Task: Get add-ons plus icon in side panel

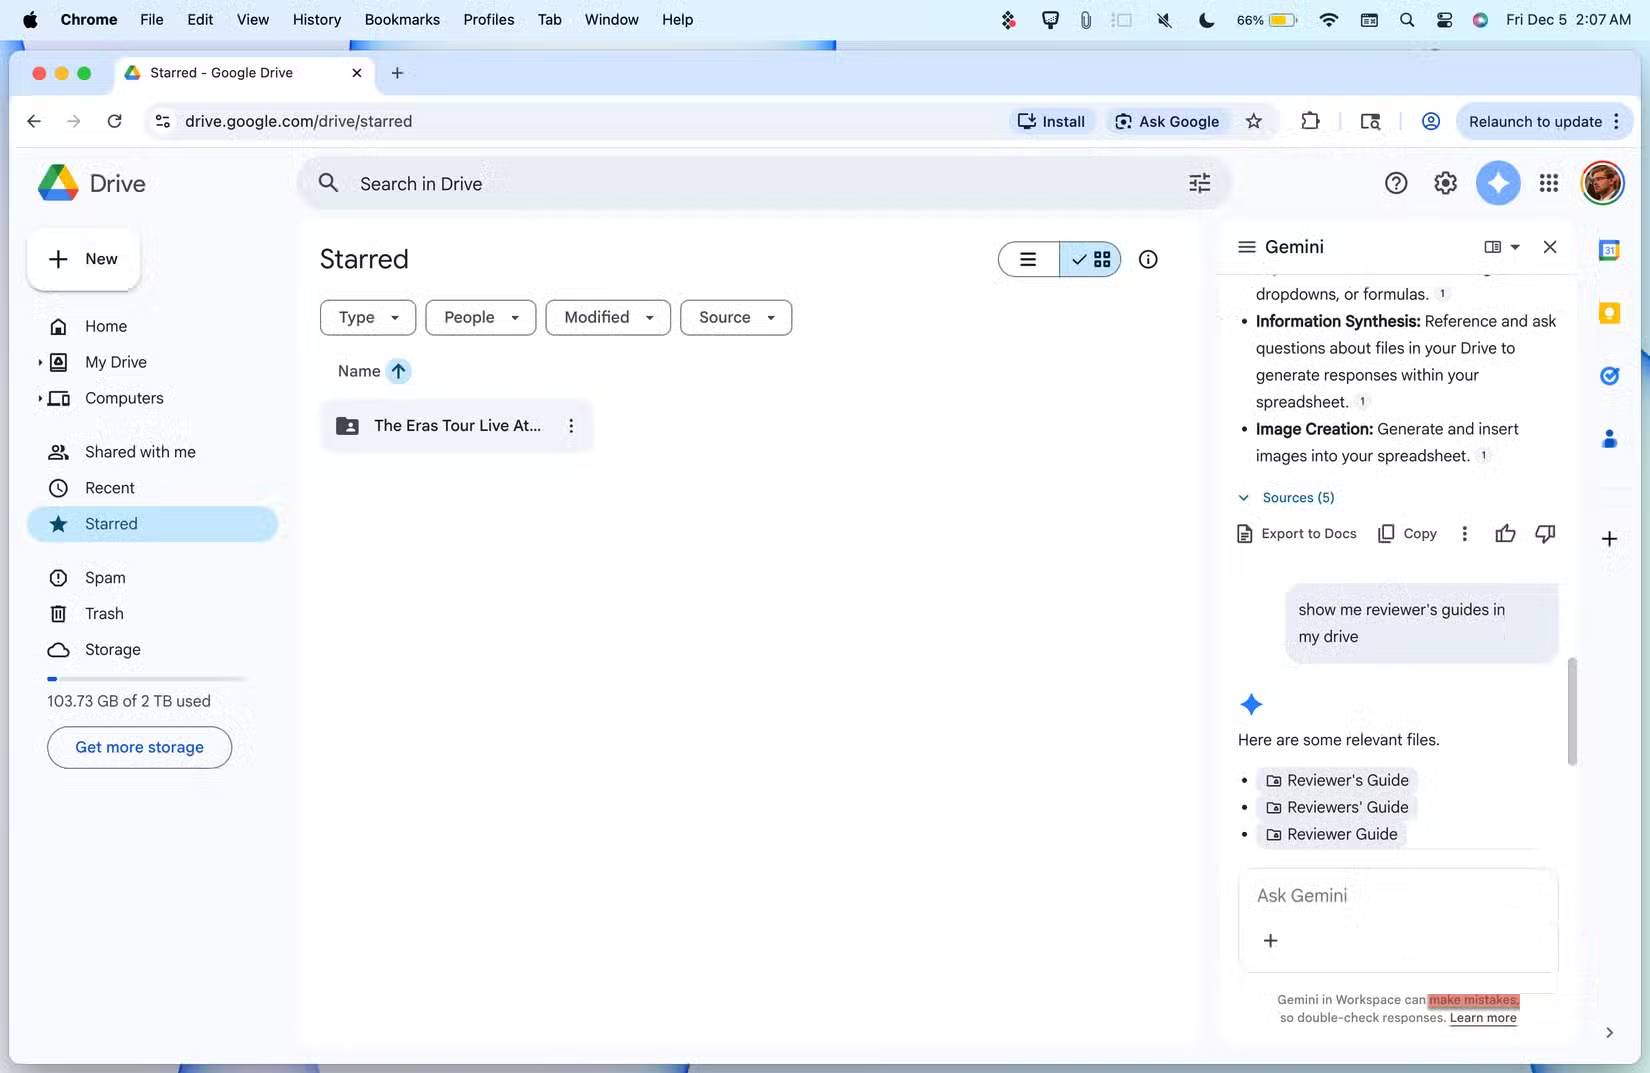Action: pos(1609,539)
